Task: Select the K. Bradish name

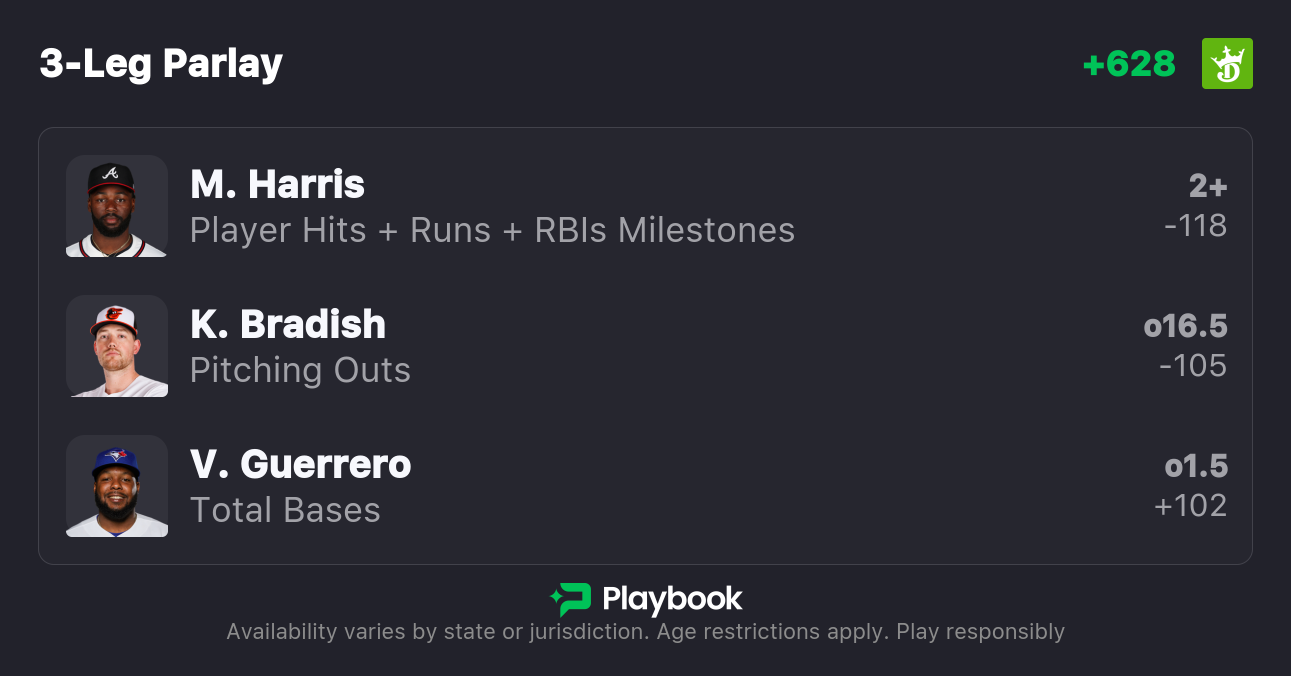Action: point(288,324)
